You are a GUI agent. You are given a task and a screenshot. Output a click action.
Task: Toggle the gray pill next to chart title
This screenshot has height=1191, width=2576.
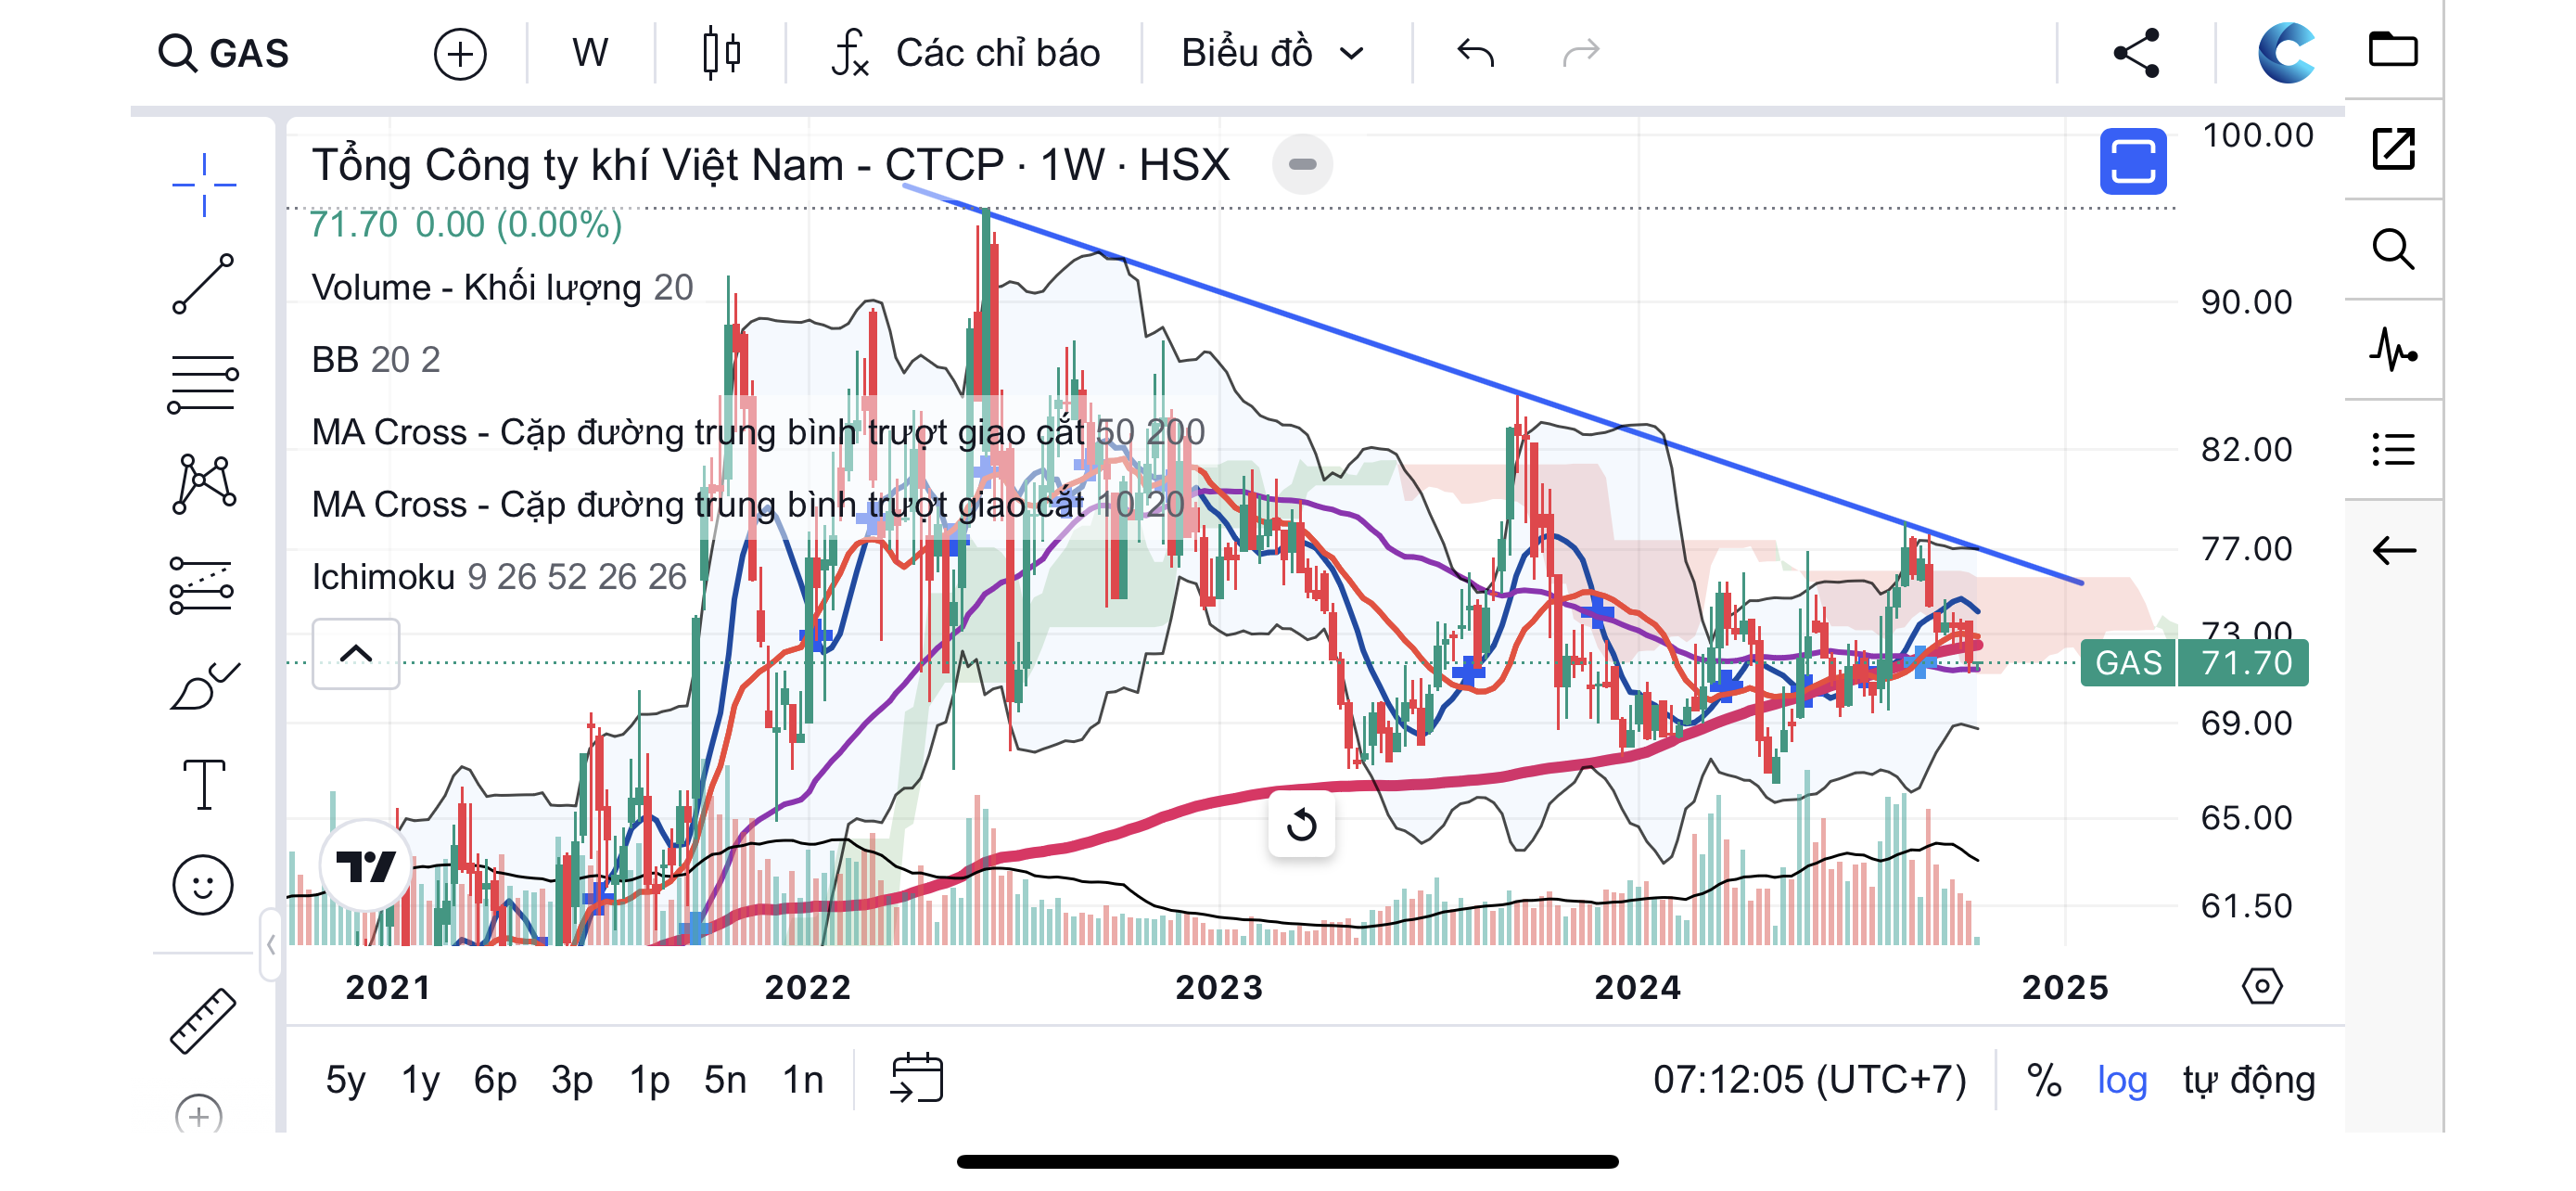(x=1302, y=164)
